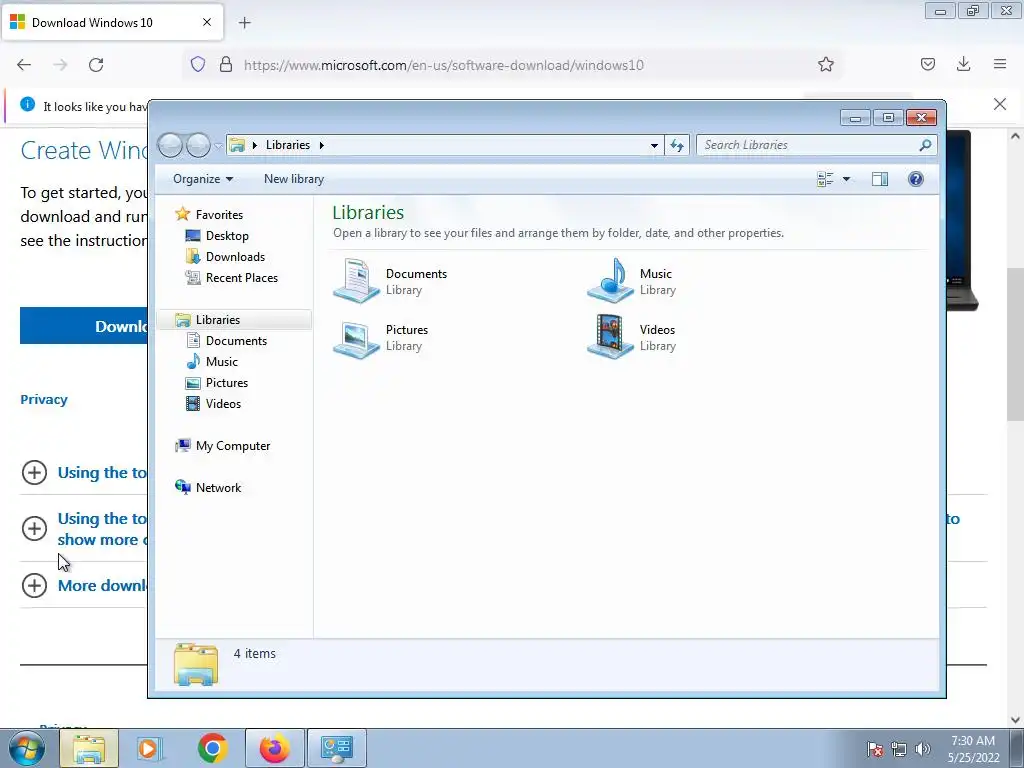Expand 'show more' section plus icon
Viewport: 1024px width, 768px height.
35,529
